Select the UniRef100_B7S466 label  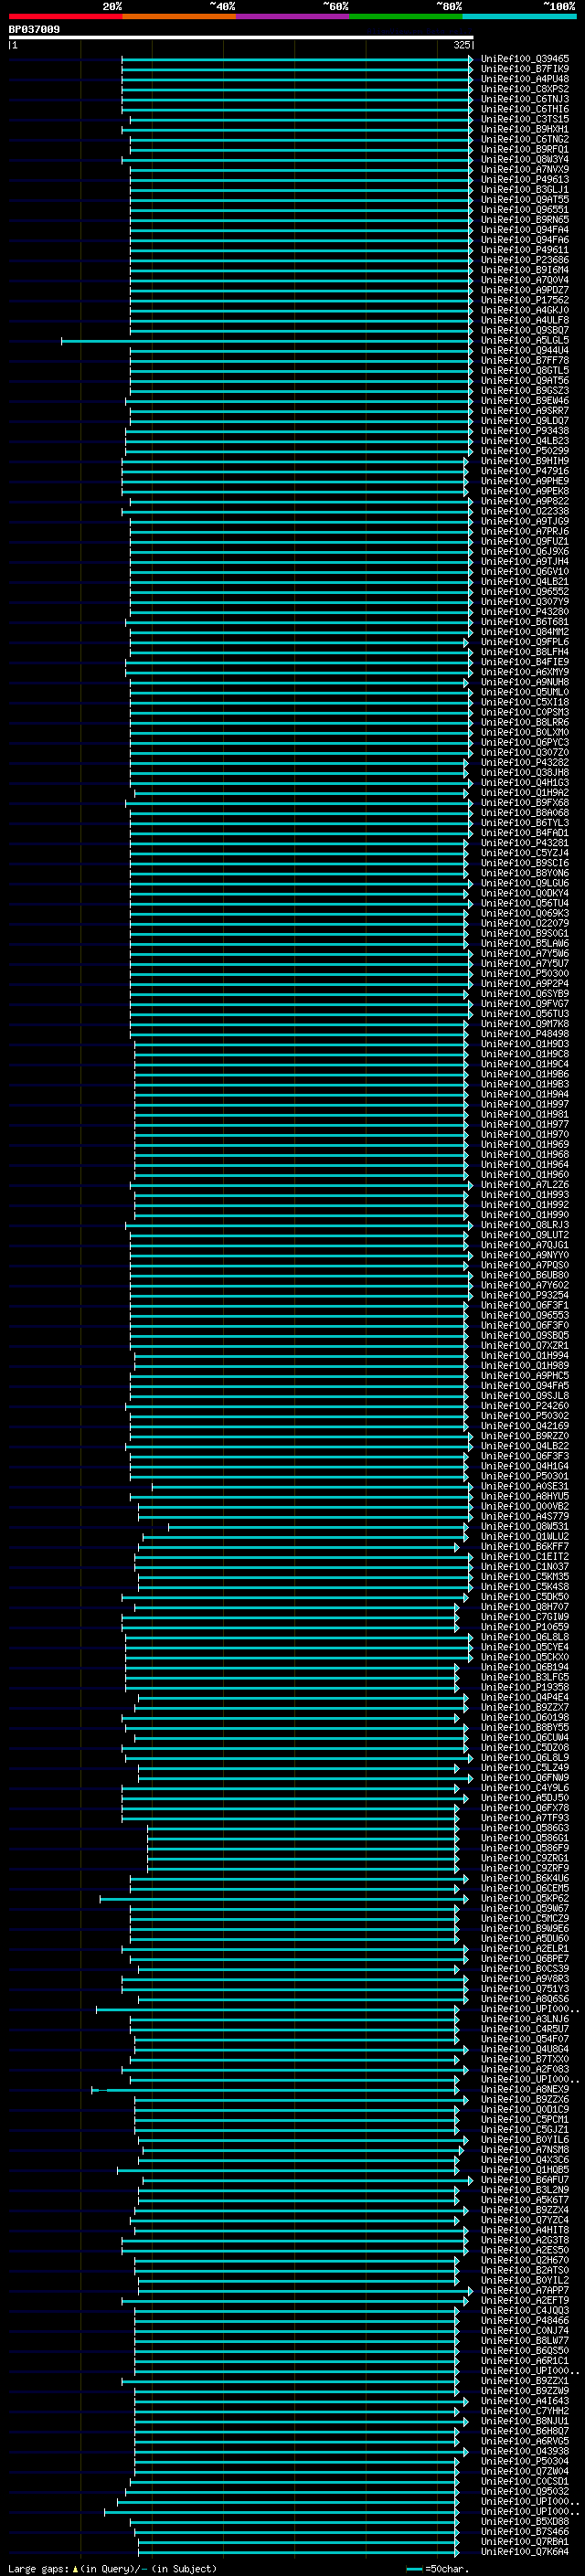point(525,2531)
